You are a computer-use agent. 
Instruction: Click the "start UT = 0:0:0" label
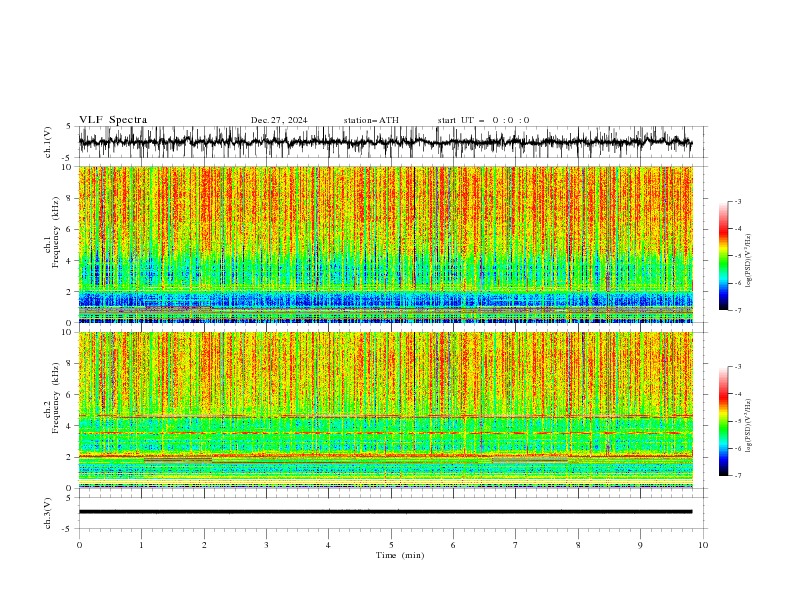pos(483,120)
